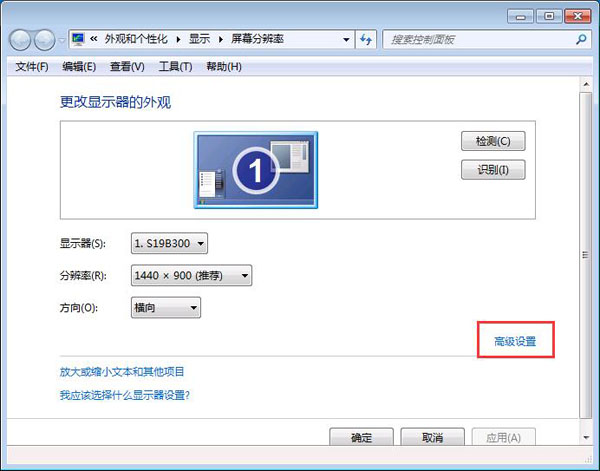The width and height of the screenshot is (600, 471).
Task: Click the 取消 button
Action: [432, 437]
